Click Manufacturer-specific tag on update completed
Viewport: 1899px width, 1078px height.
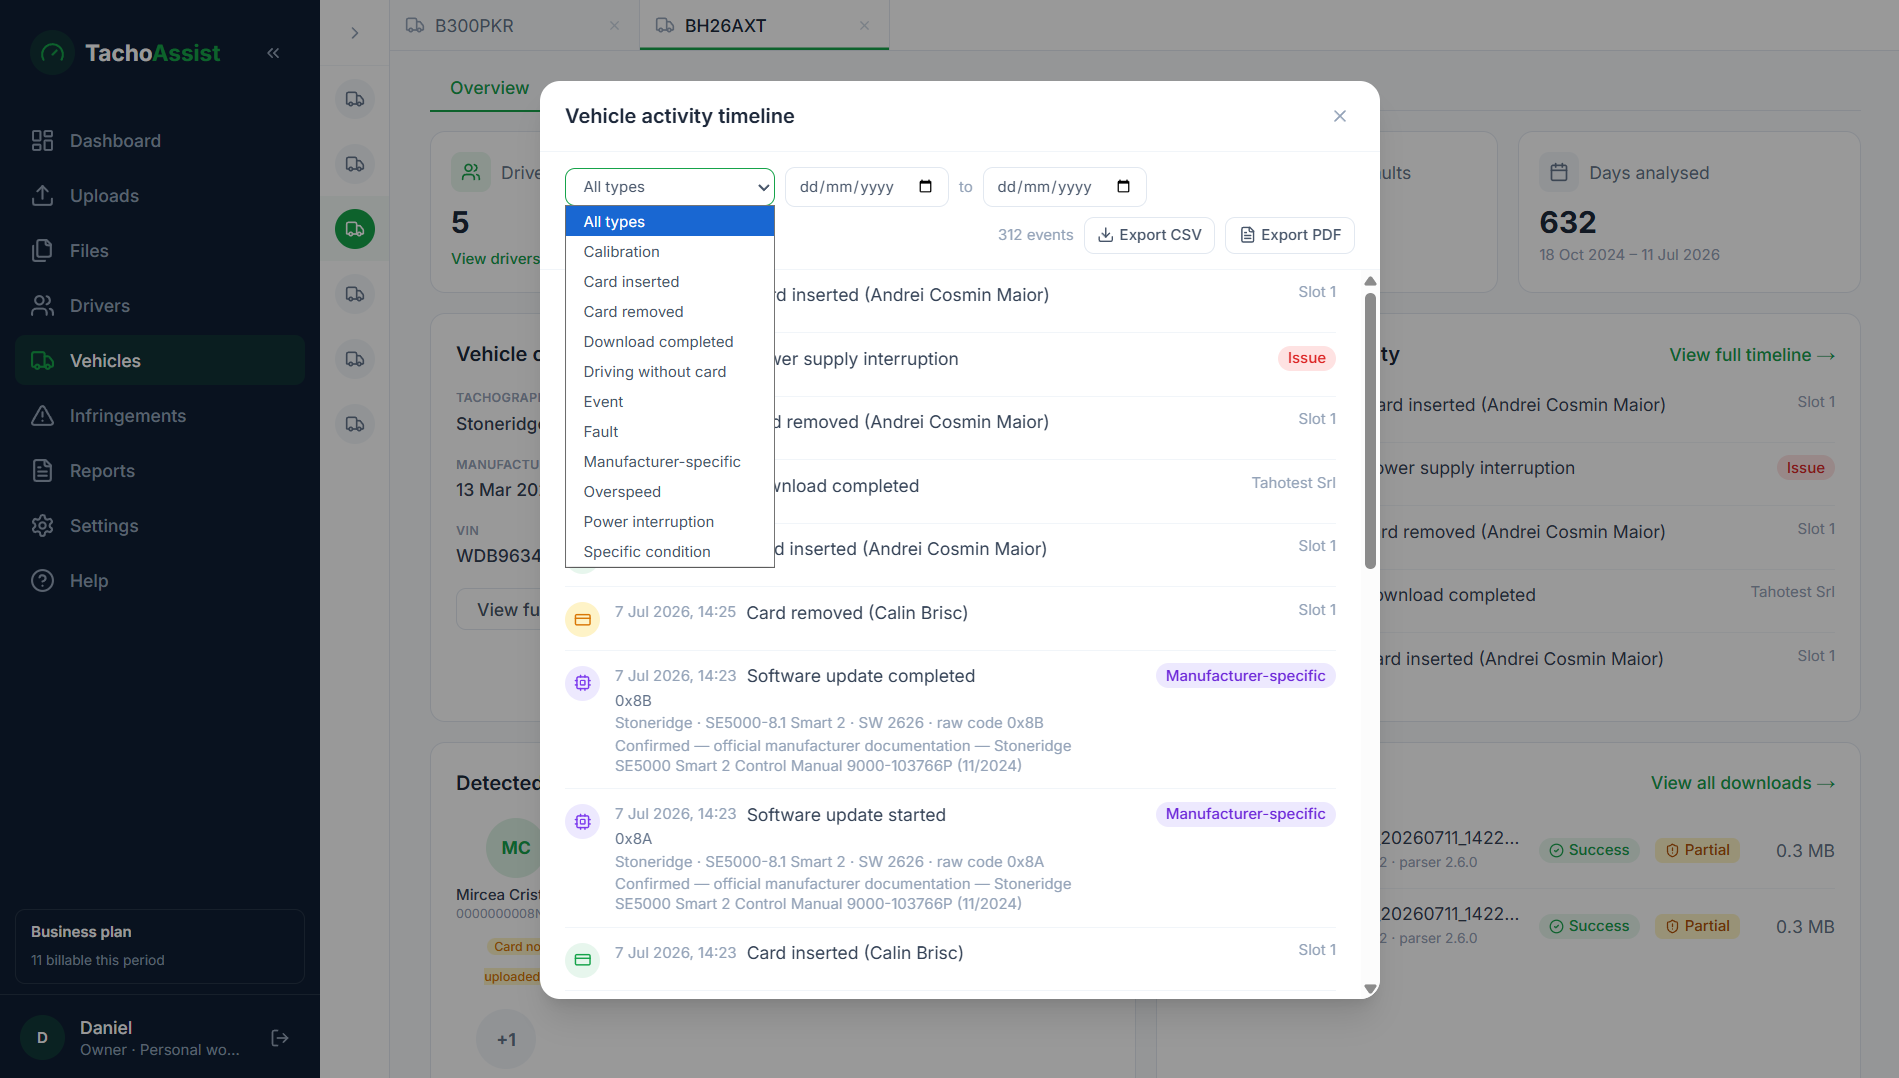[1245, 676]
